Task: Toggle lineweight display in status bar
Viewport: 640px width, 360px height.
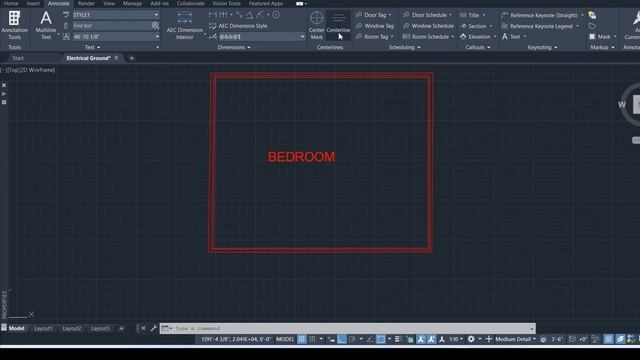Action: [x=398, y=339]
